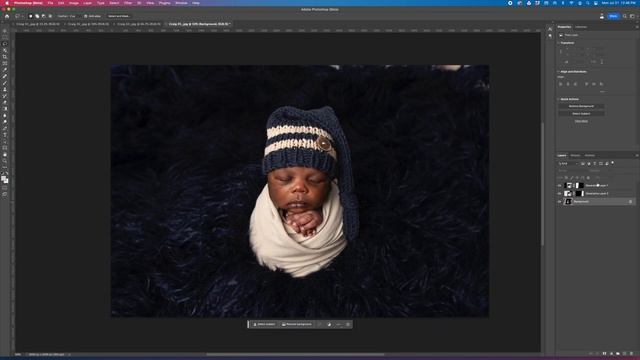Choose Intersect with selection mode icon
Image resolution: width=640 pixels, height=360 pixels.
(x=50, y=16)
